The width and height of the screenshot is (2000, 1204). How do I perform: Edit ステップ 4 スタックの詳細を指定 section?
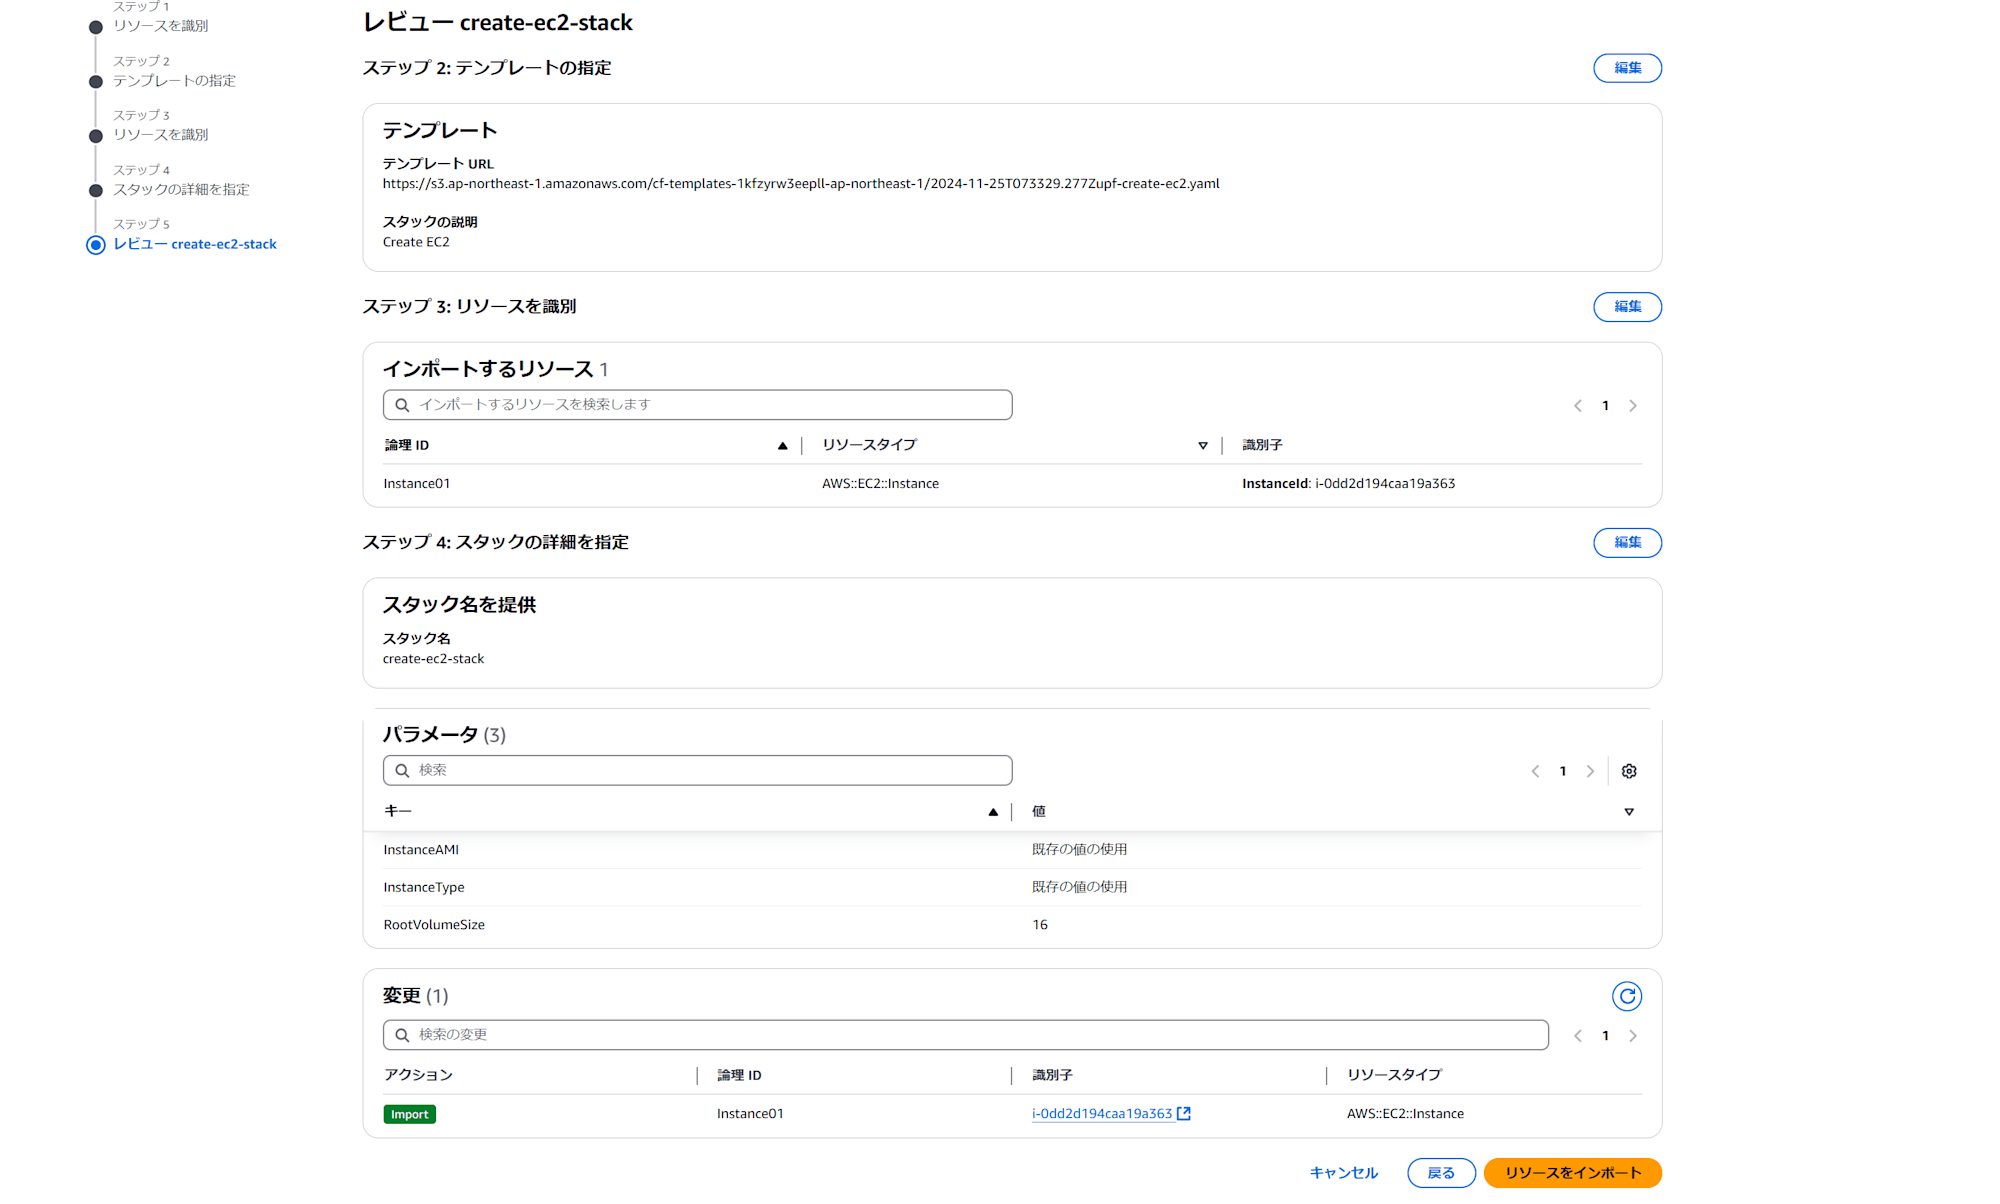tap(1627, 543)
